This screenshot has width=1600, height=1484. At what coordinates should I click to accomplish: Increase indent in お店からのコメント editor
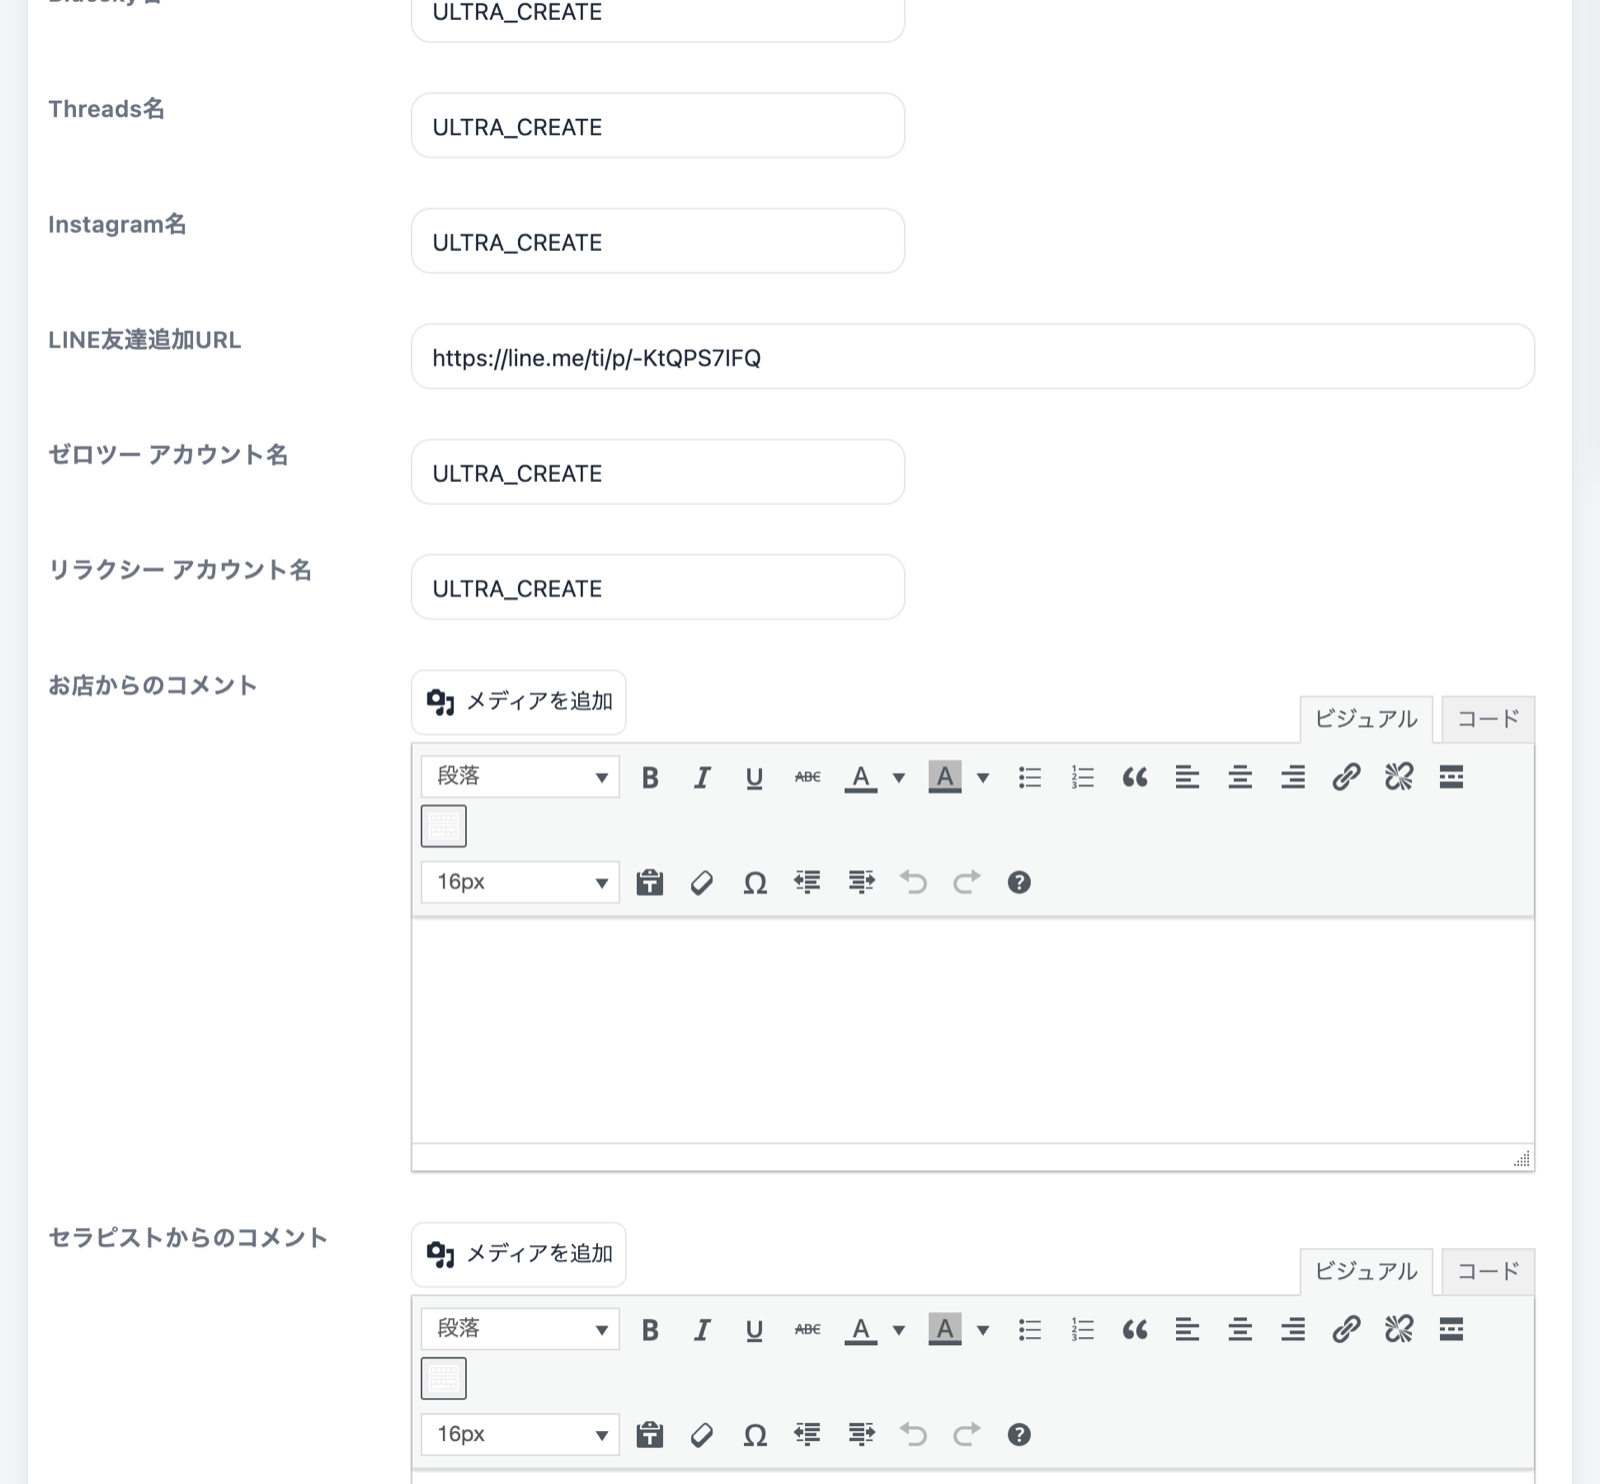point(861,882)
